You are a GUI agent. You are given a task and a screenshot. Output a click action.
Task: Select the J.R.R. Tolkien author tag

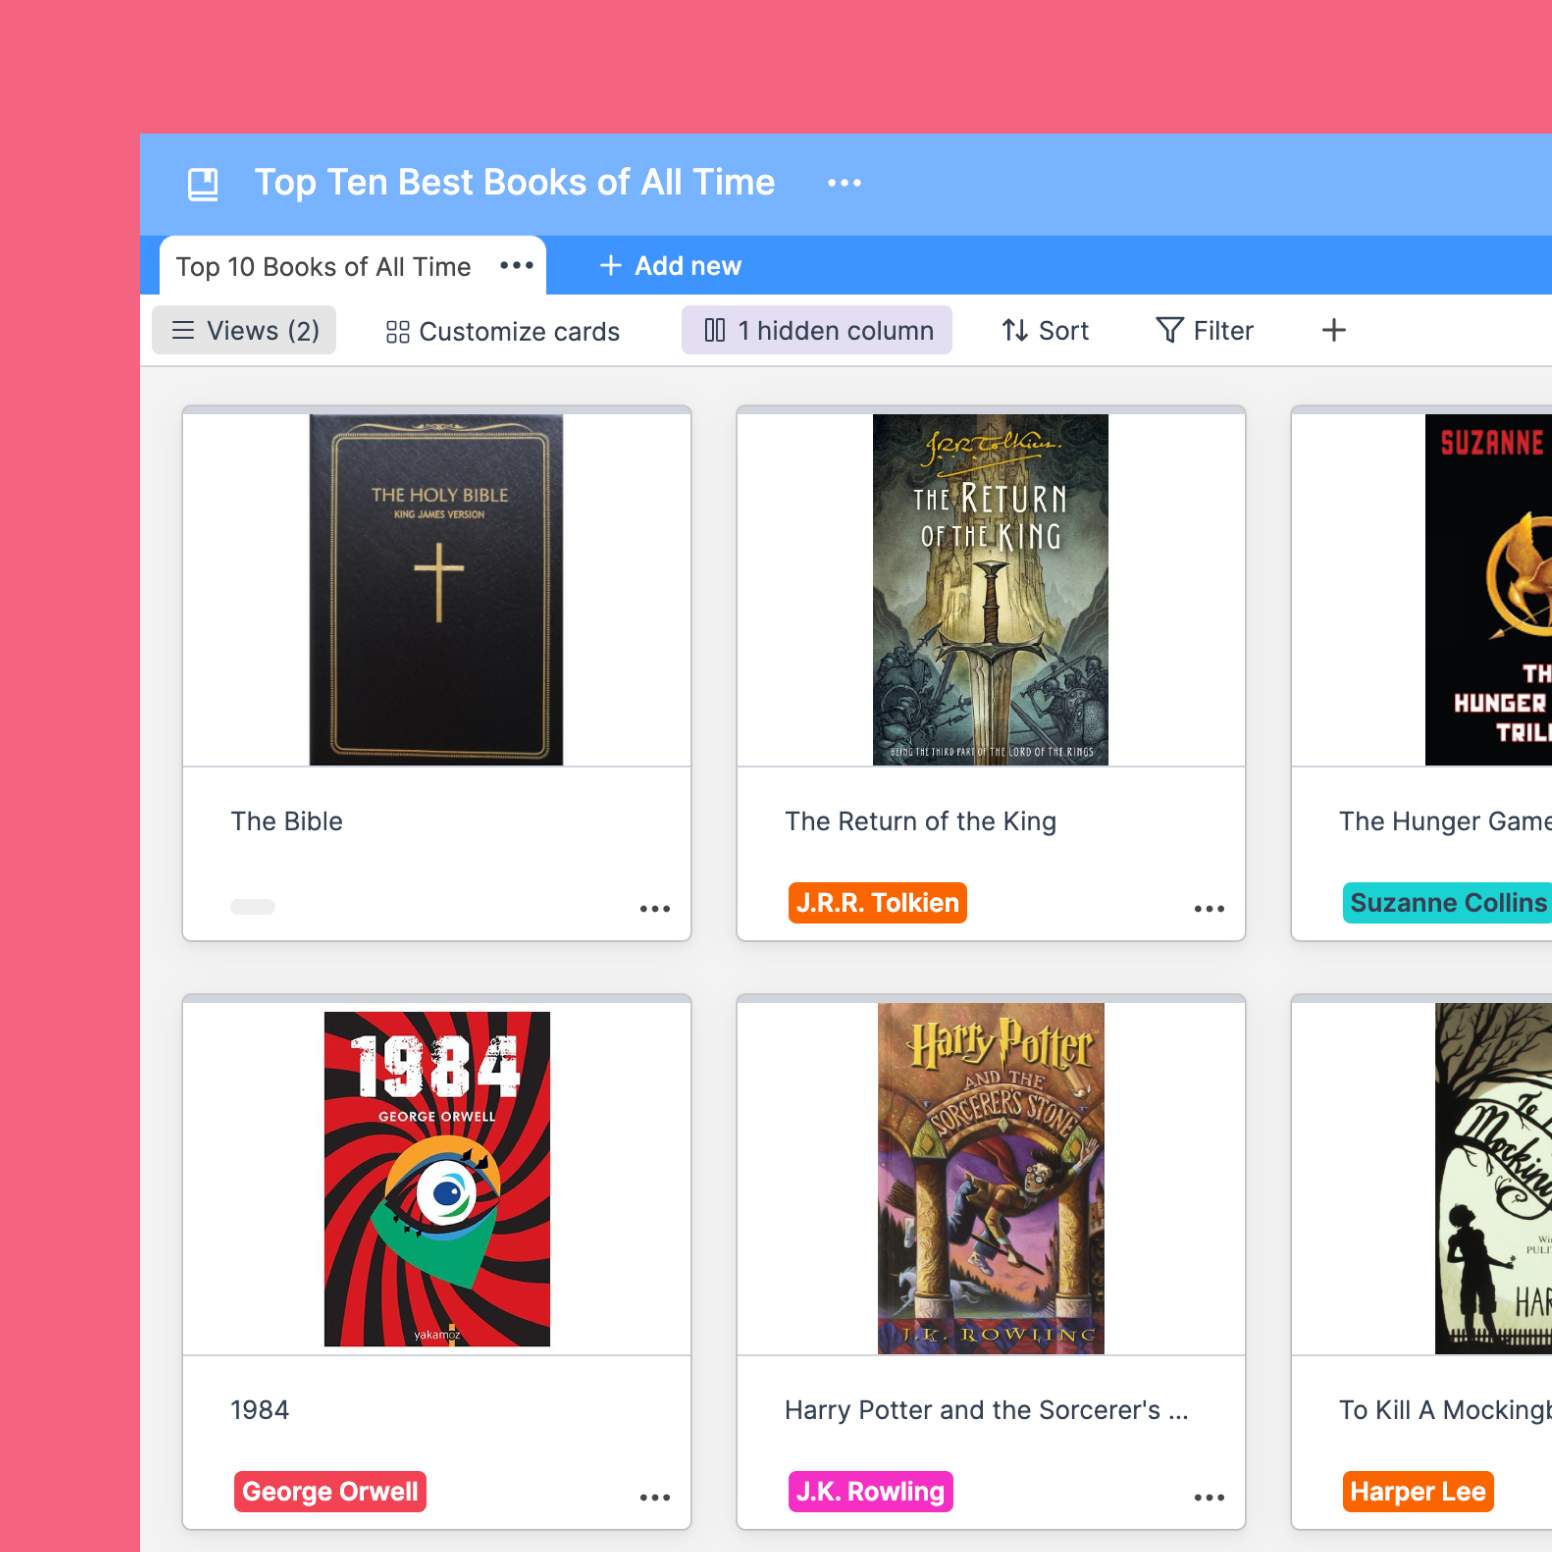(x=877, y=902)
